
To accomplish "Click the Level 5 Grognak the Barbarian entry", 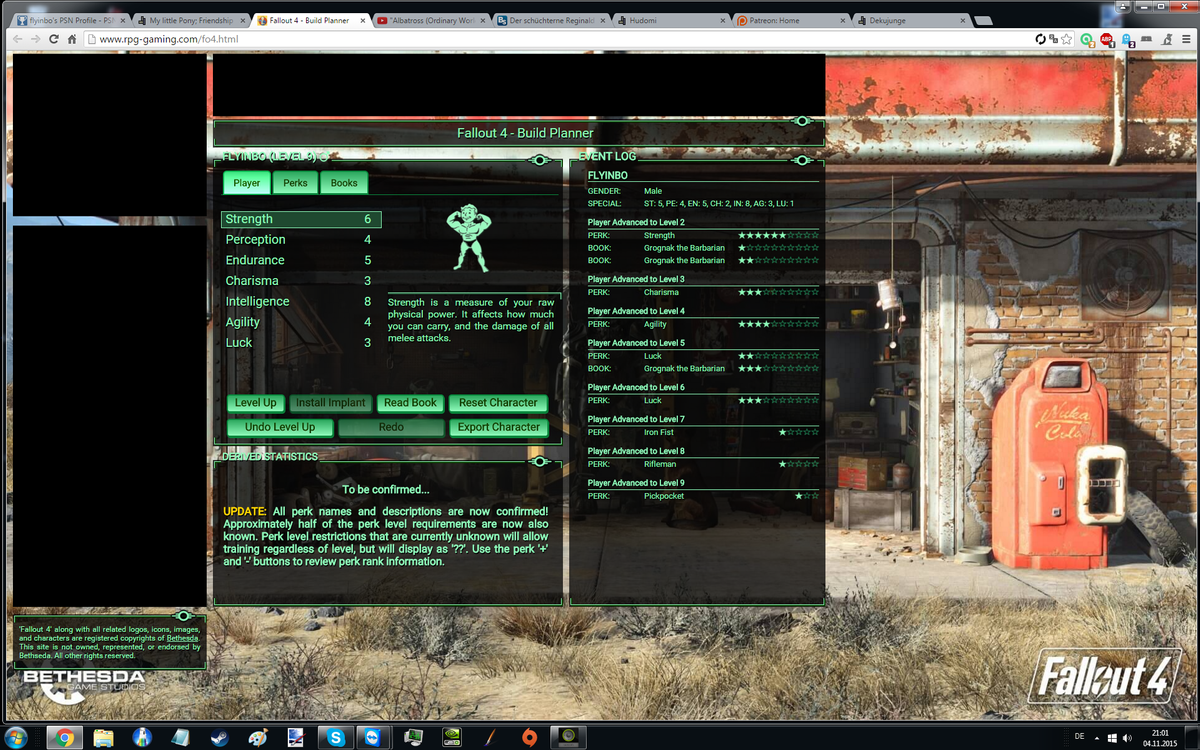I will (703, 368).
